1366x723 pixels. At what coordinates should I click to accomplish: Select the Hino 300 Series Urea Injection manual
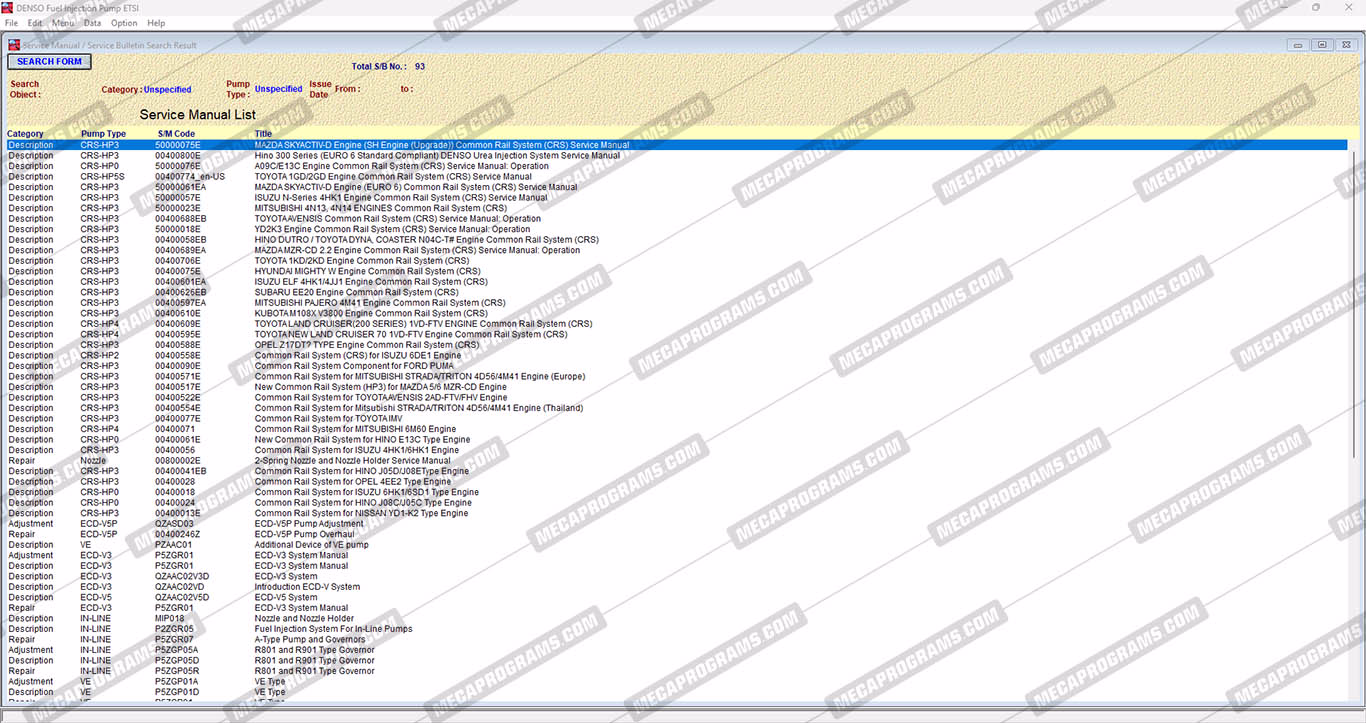pos(437,156)
